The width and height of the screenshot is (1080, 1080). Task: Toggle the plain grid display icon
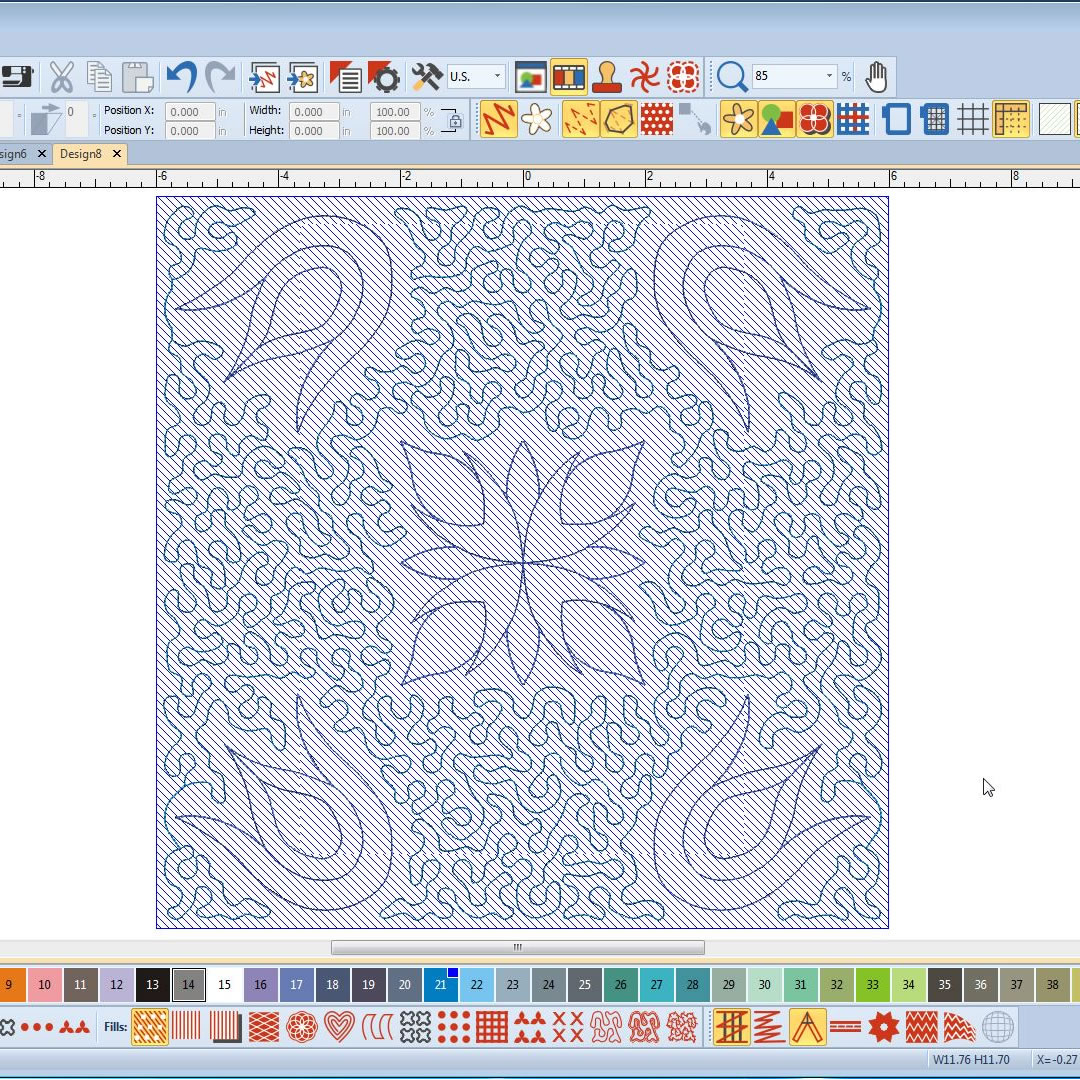[x=972, y=119]
